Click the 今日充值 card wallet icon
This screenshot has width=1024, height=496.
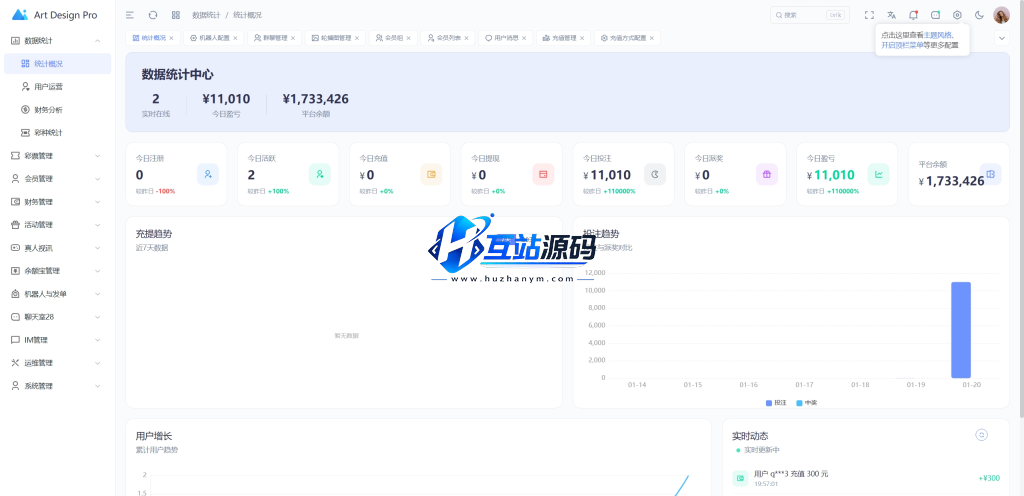click(431, 174)
